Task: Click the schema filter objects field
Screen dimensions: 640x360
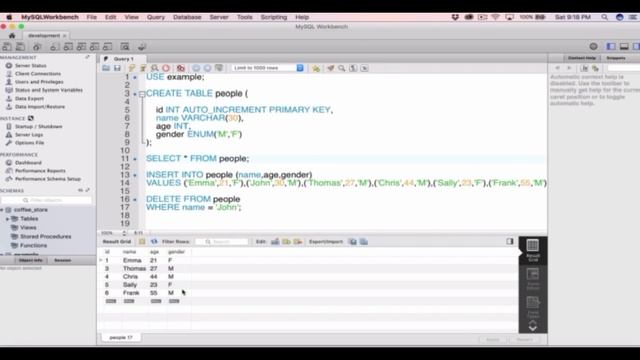Action: 46,200
